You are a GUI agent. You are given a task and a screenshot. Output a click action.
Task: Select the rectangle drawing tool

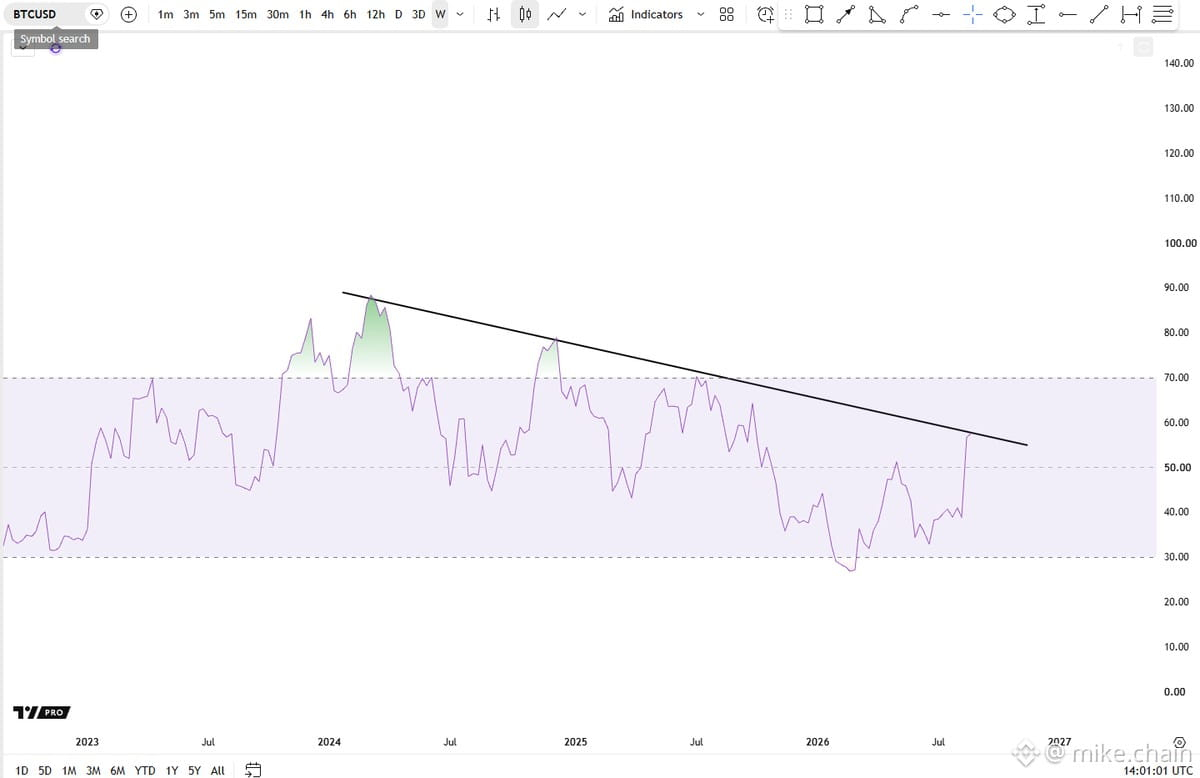tap(814, 15)
